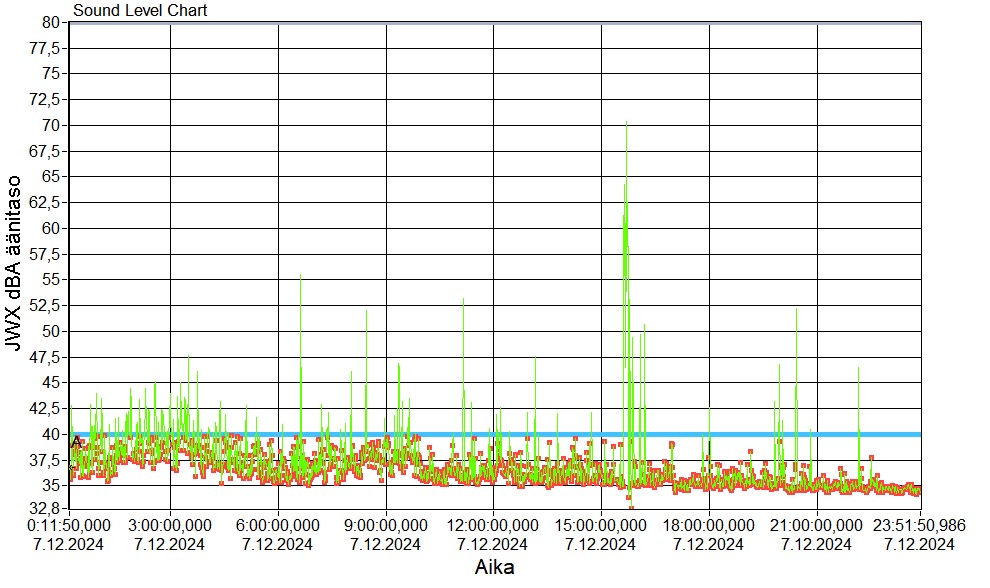Click the 32,8 minimum y-axis value
990x588 pixels.
tap(48, 509)
